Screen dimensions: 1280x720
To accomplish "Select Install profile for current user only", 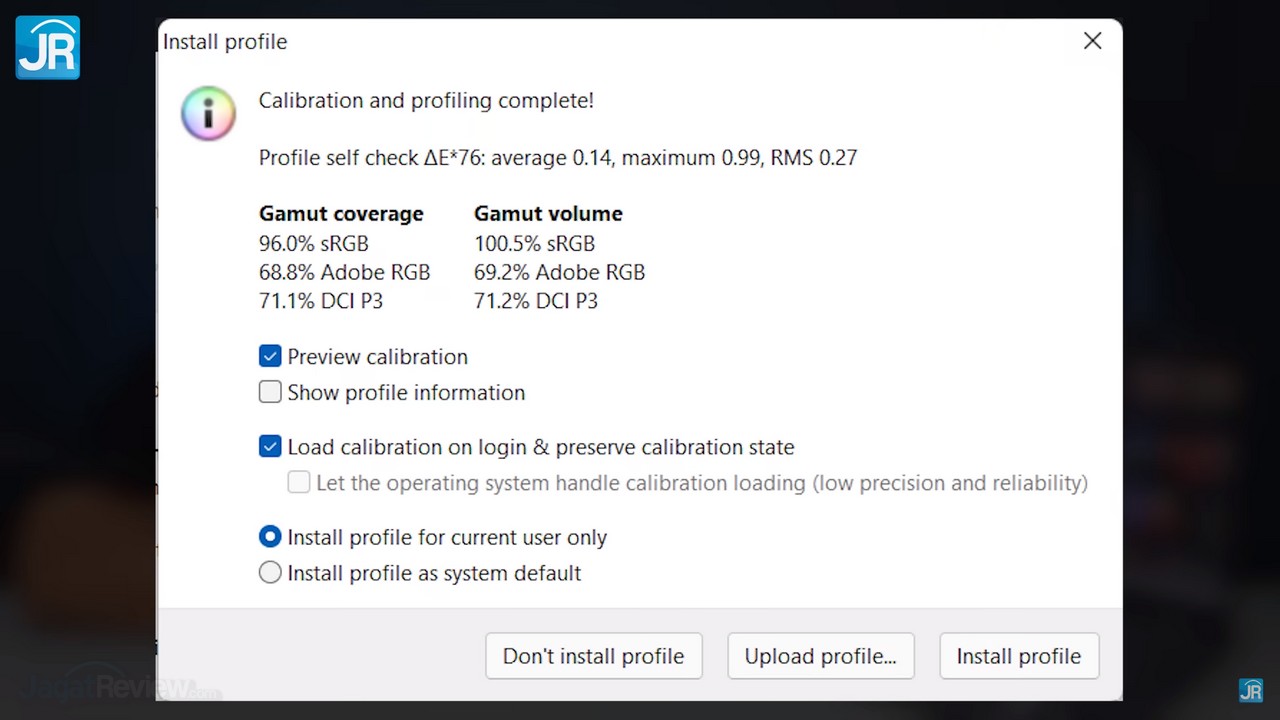I will coord(270,537).
